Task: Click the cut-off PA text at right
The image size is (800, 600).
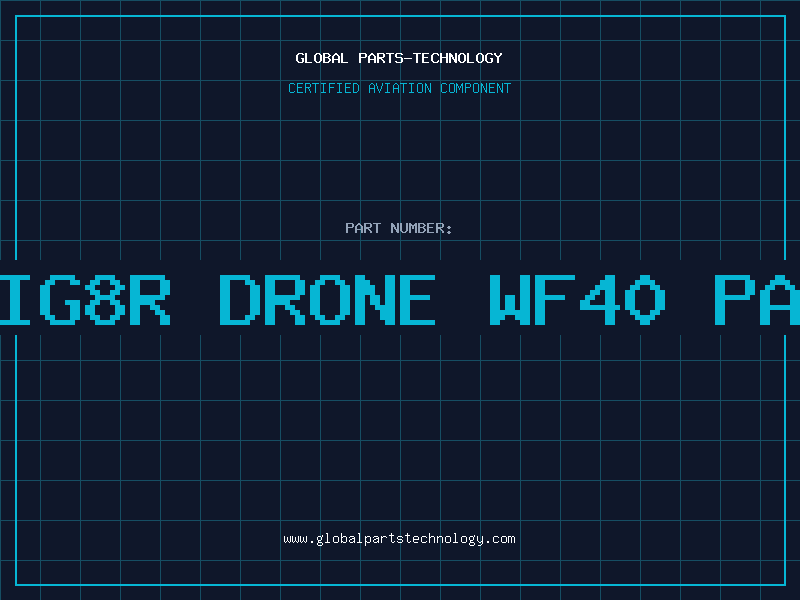Action: [757, 300]
